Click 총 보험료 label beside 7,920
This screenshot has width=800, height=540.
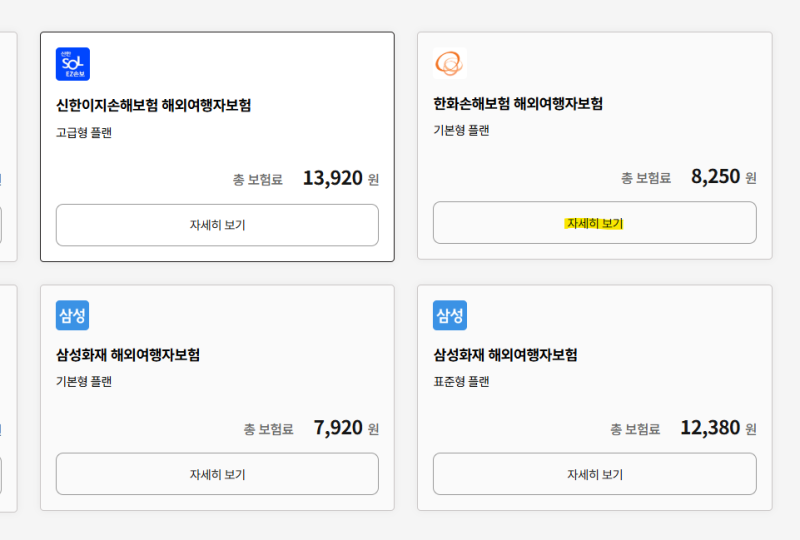coord(268,429)
